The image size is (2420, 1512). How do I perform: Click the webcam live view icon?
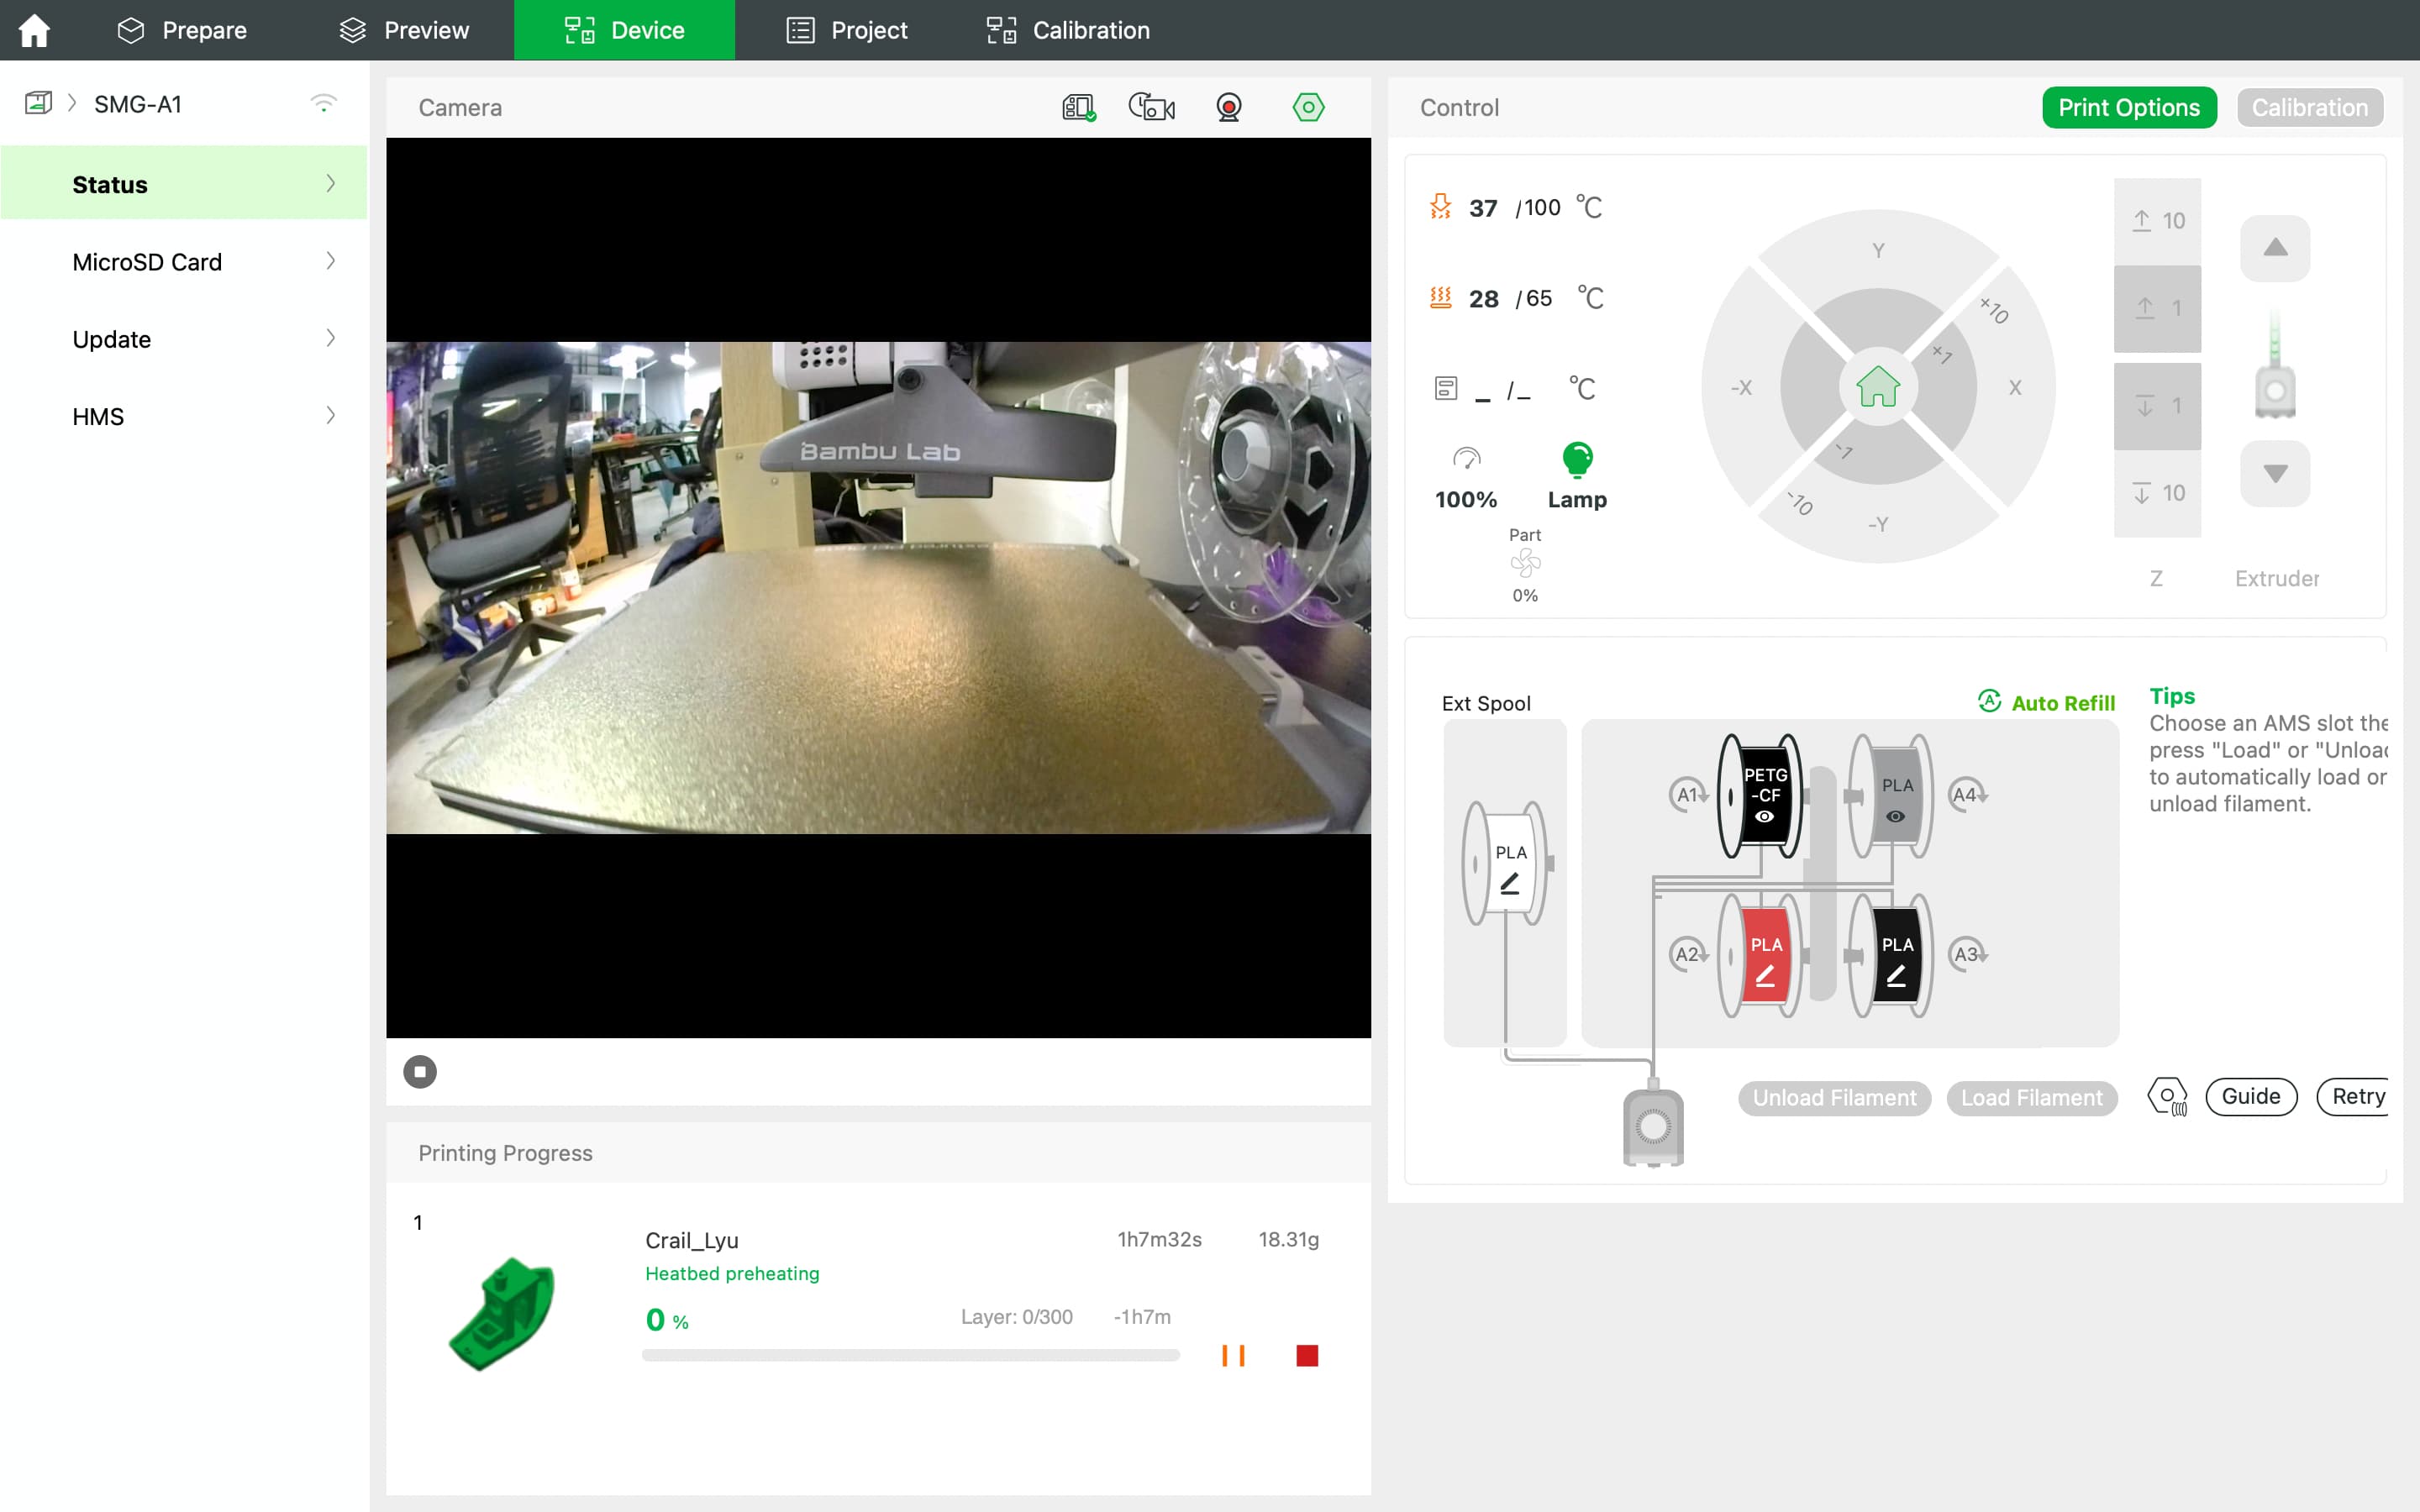[1229, 107]
